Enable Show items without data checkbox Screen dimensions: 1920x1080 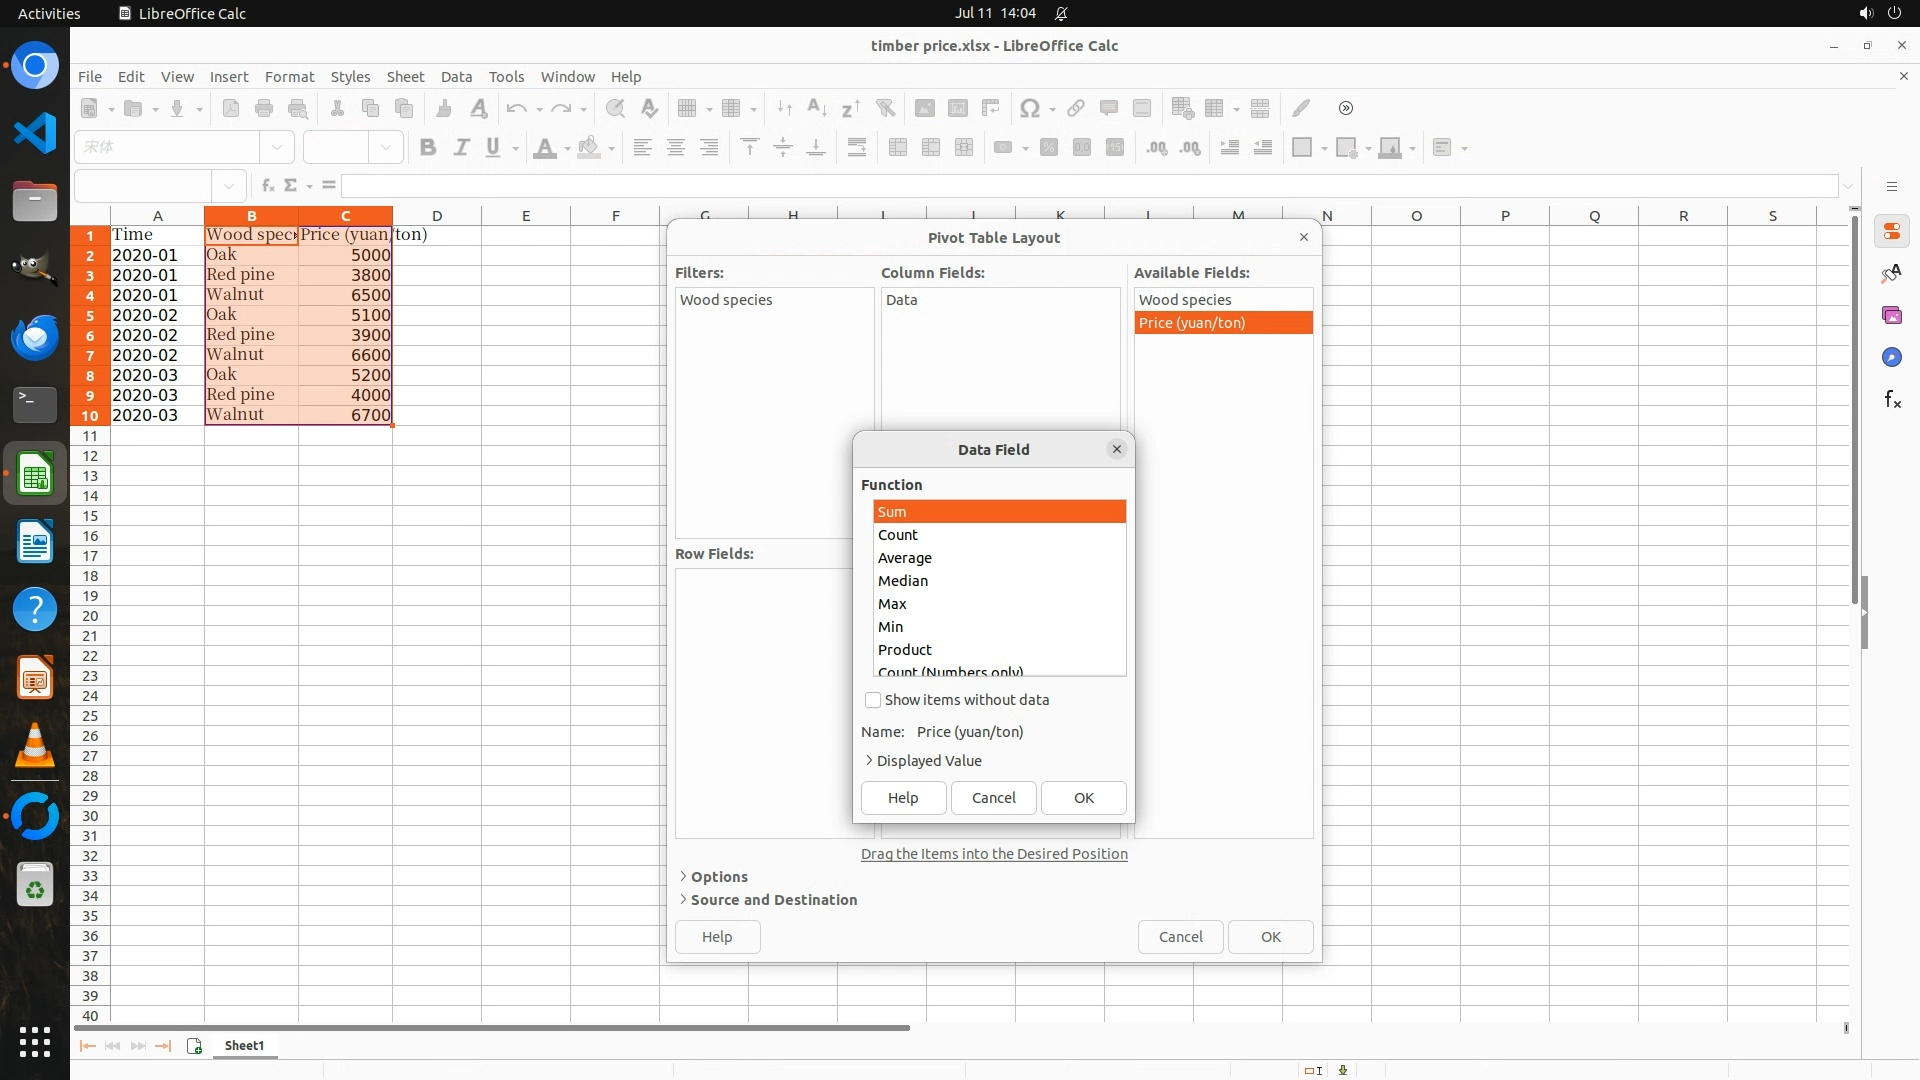tap(873, 700)
